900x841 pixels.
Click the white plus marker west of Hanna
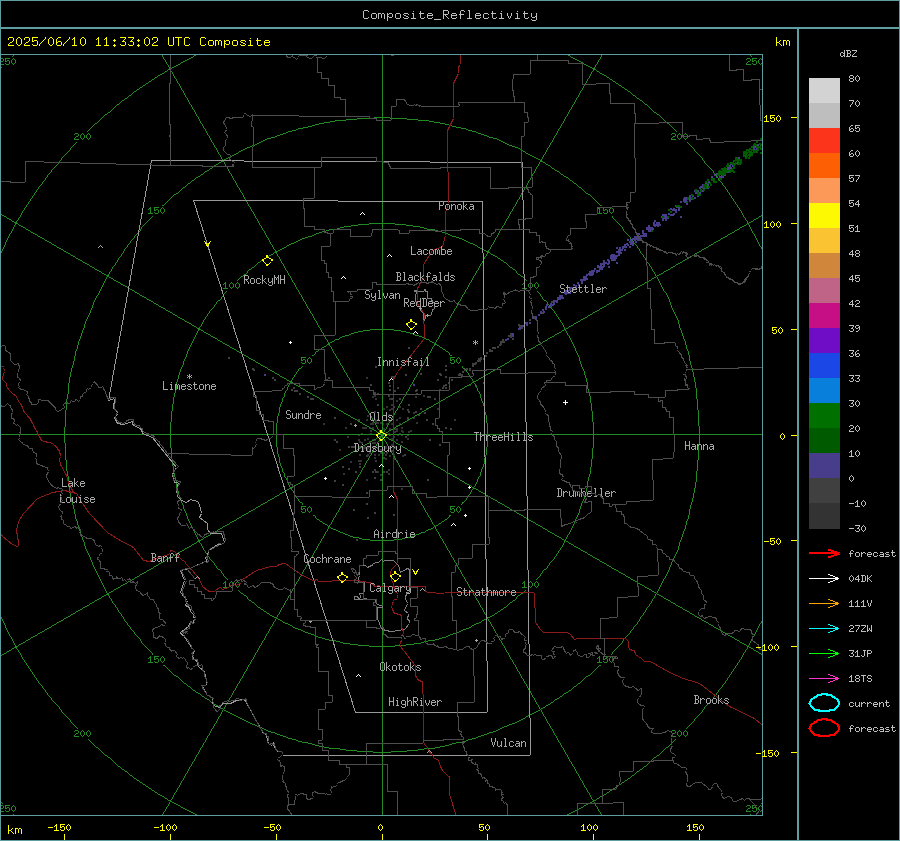pyautogui.click(x=565, y=402)
